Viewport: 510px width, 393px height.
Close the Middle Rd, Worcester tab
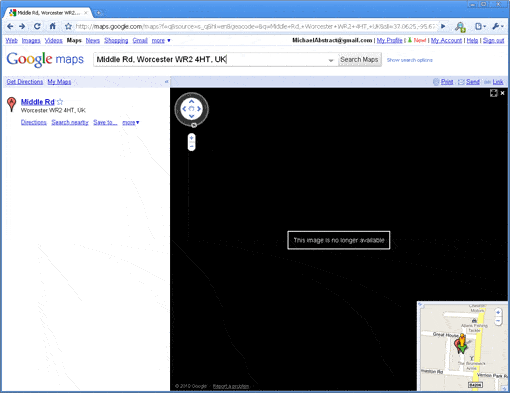click(x=86, y=13)
